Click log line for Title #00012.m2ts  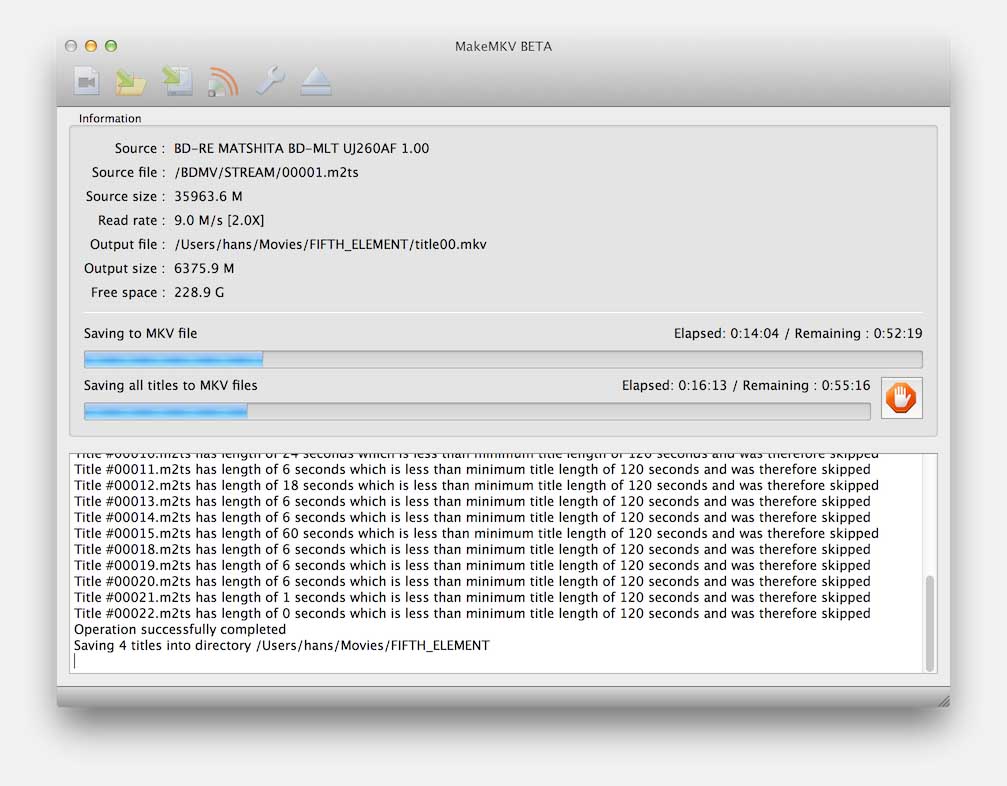(477, 485)
